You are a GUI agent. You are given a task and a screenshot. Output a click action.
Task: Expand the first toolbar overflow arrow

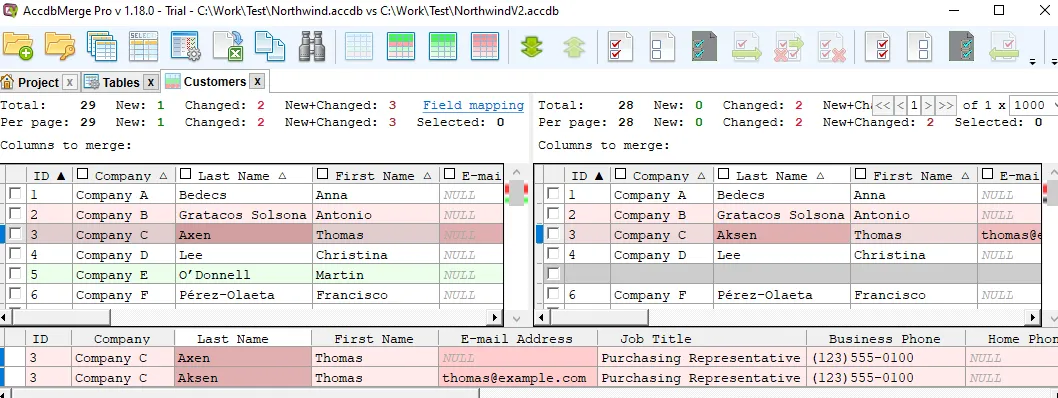tap(1032, 62)
